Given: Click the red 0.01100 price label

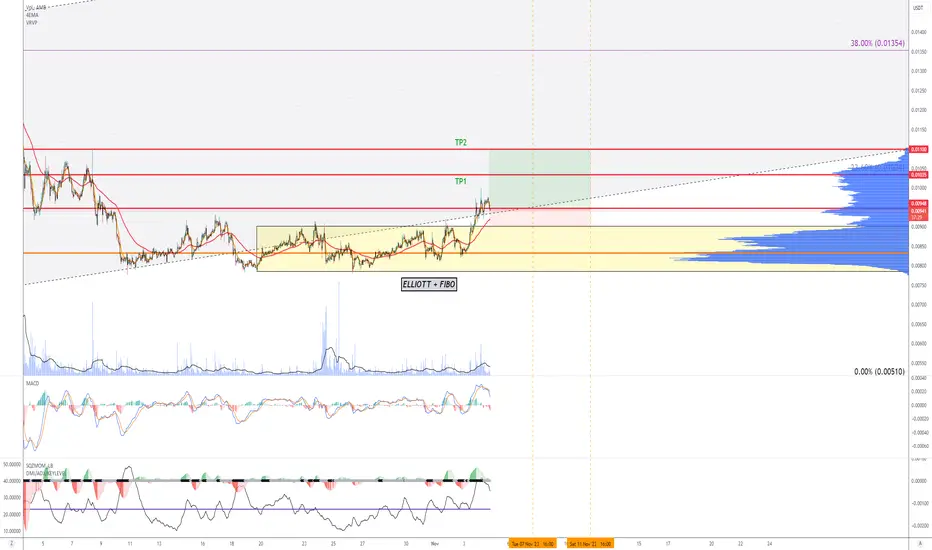Looking at the screenshot, I should coord(919,149).
